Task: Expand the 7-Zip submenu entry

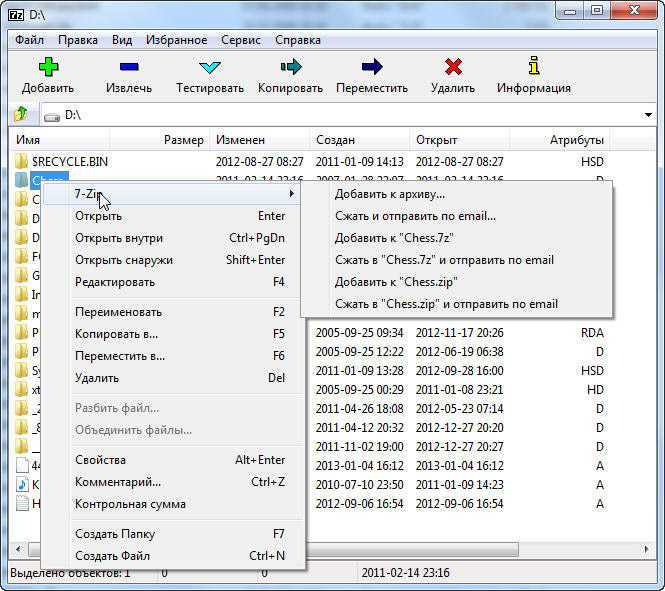Action: click(x=172, y=194)
